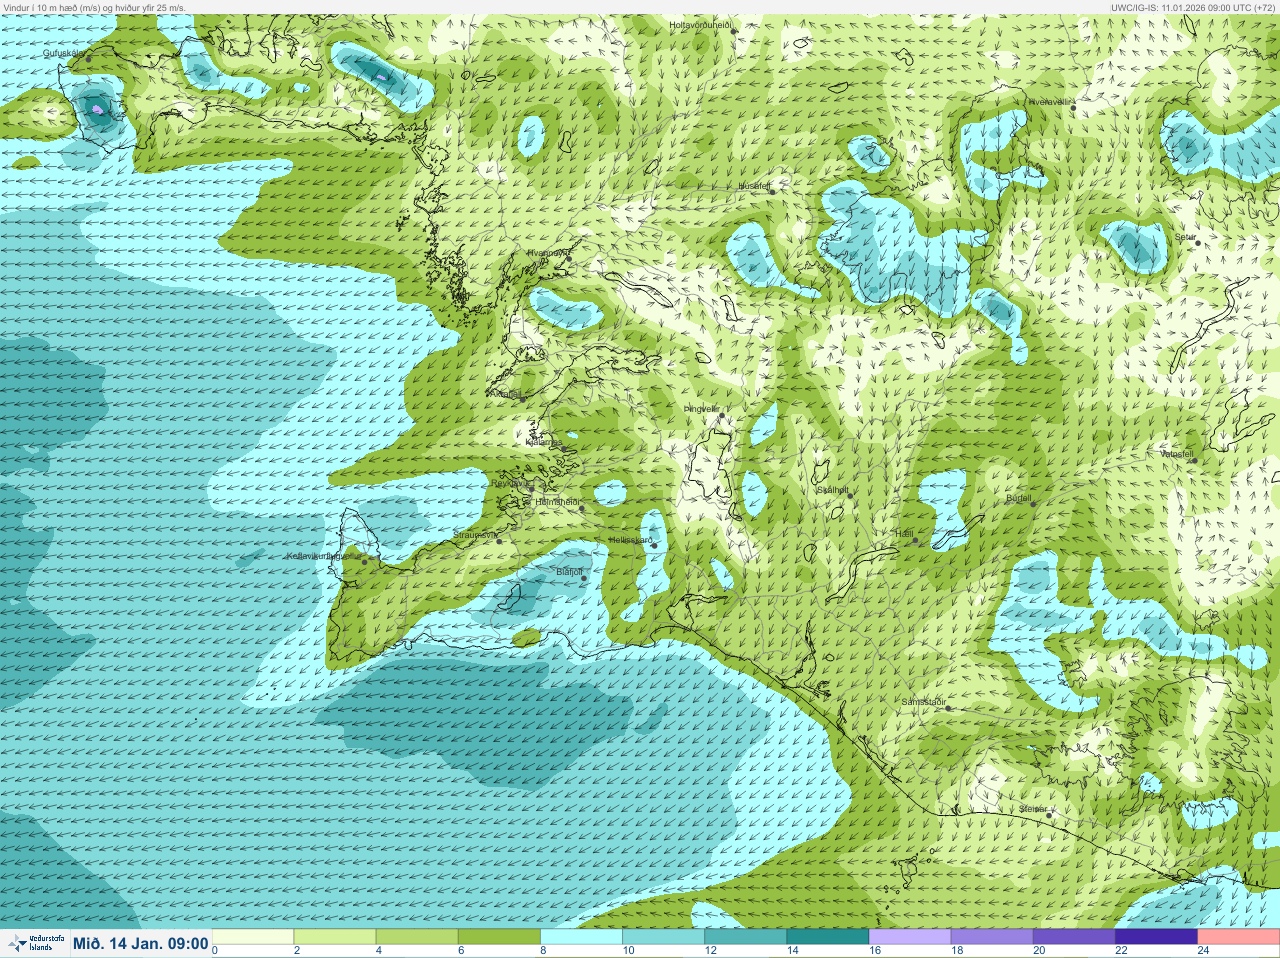
Task: Select the 2–4 m/s light green legend swatch
Action: click(335, 936)
